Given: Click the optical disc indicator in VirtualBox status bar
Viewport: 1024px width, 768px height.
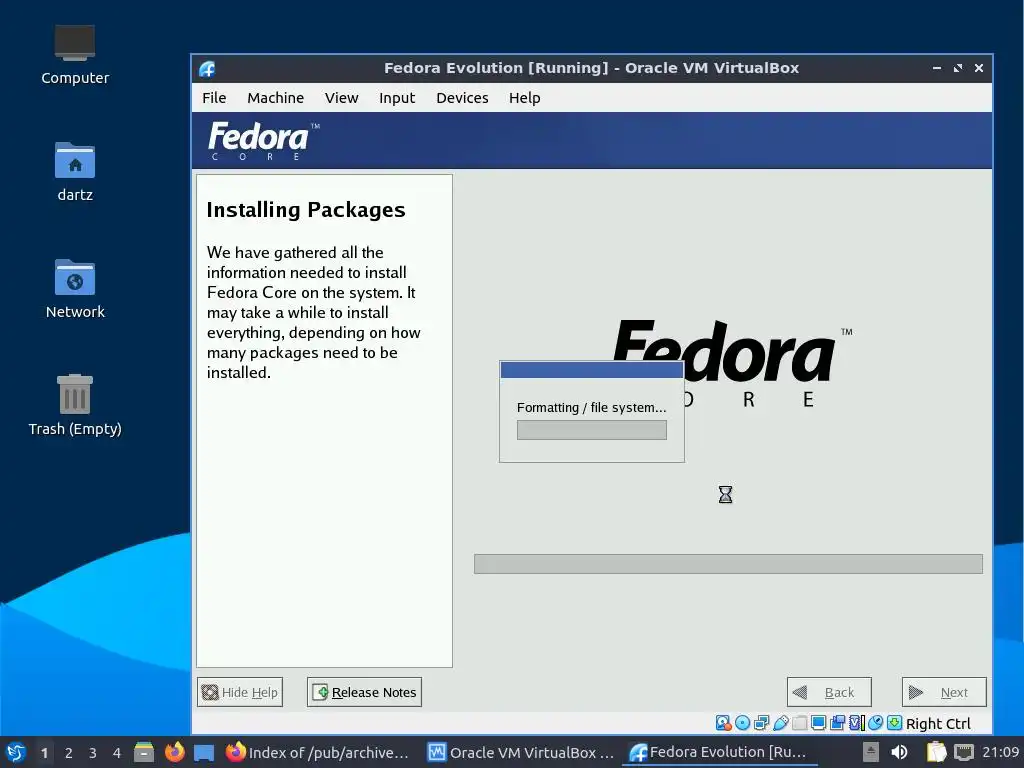Looking at the screenshot, I should coord(743,723).
